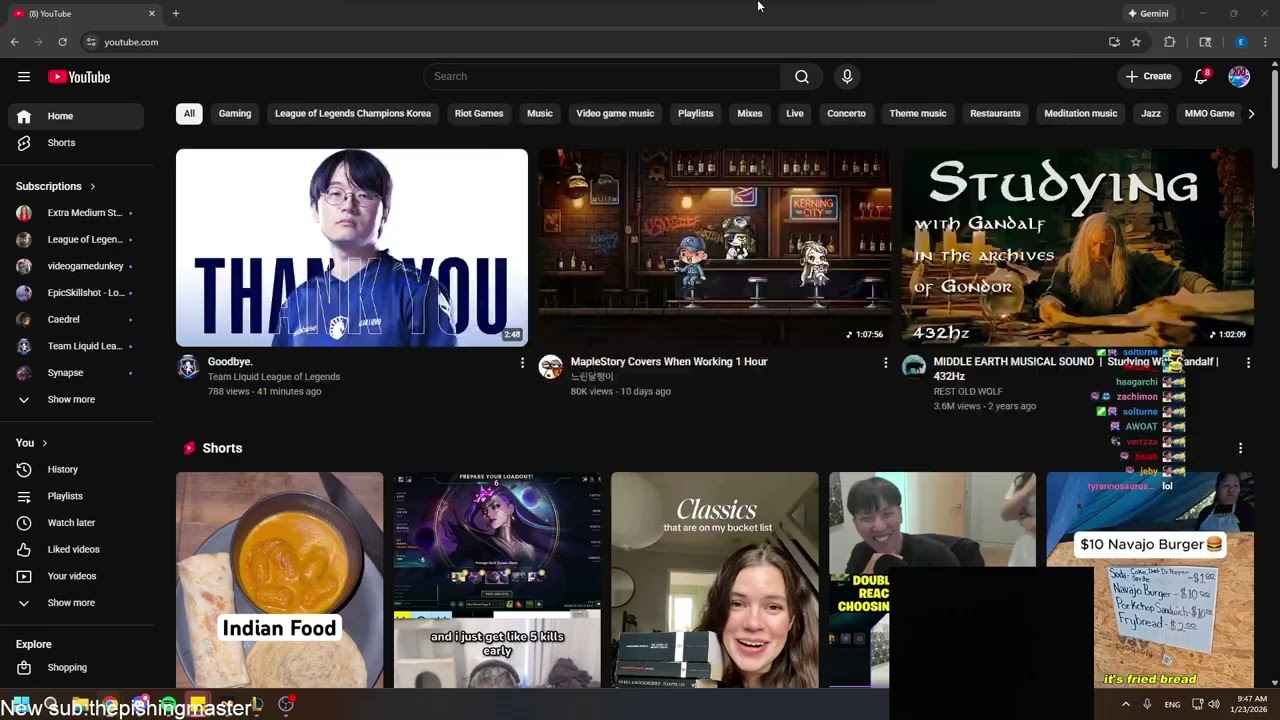
Task: Select the Live filter chip
Action: 795,114
